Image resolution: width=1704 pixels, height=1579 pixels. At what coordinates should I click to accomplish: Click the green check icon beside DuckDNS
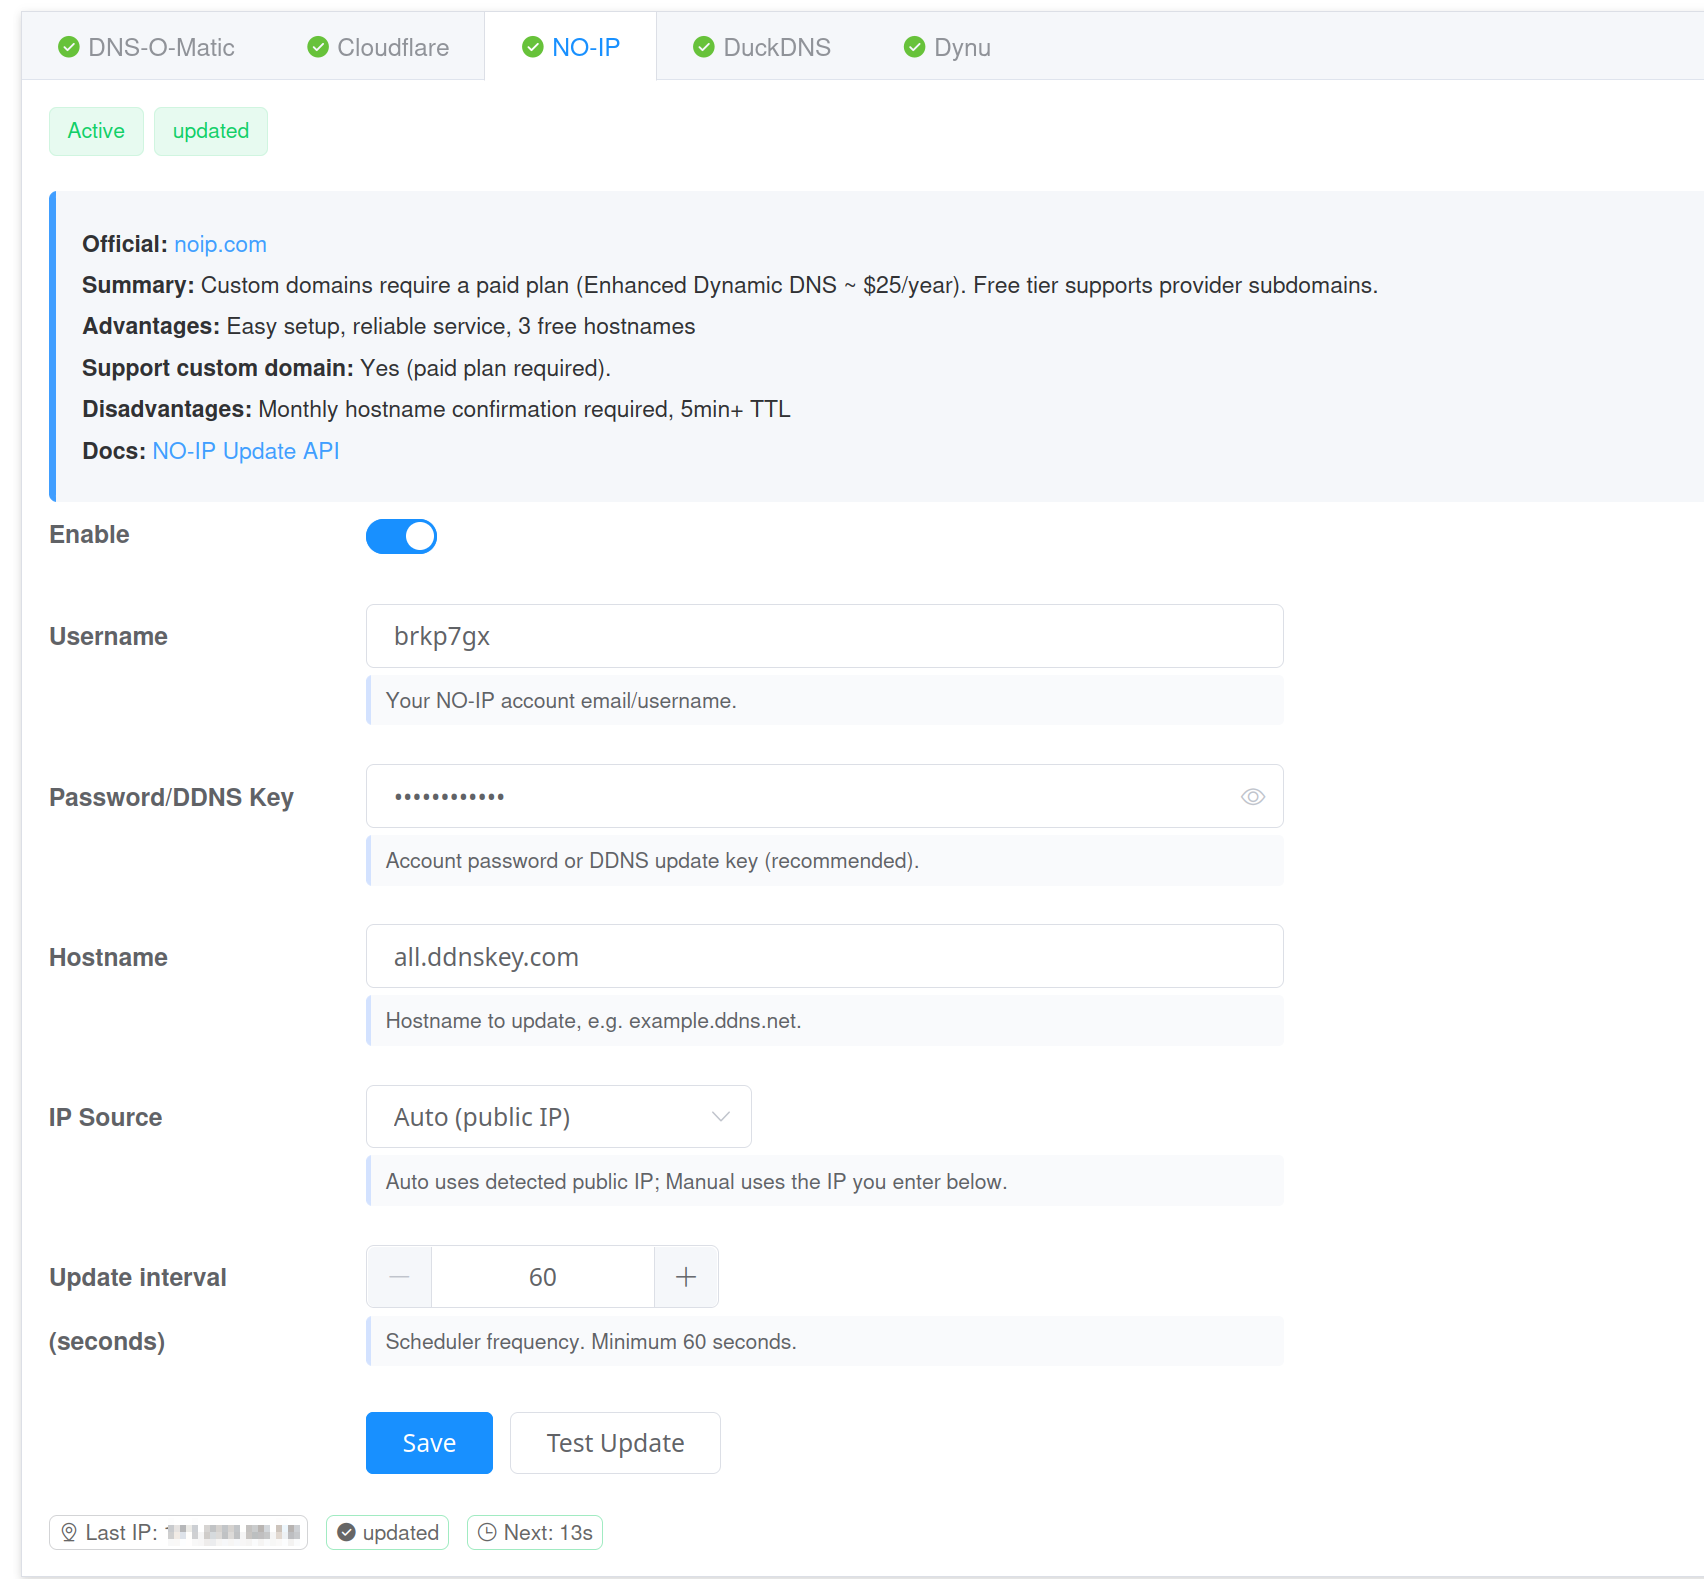point(704,47)
